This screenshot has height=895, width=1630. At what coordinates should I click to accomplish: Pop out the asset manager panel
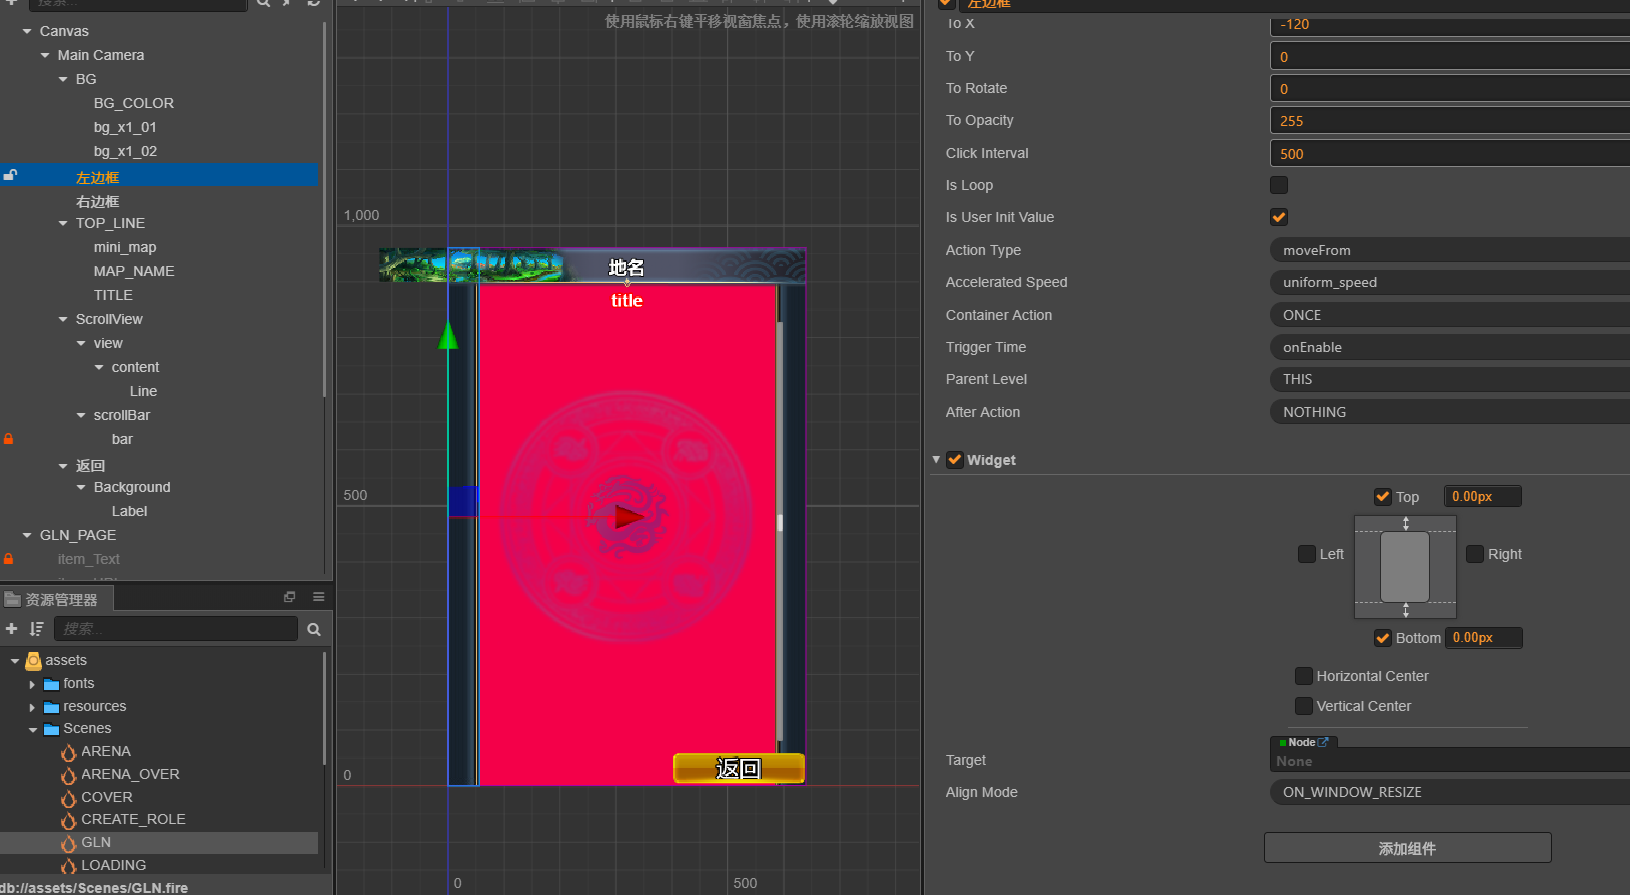point(290,597)
